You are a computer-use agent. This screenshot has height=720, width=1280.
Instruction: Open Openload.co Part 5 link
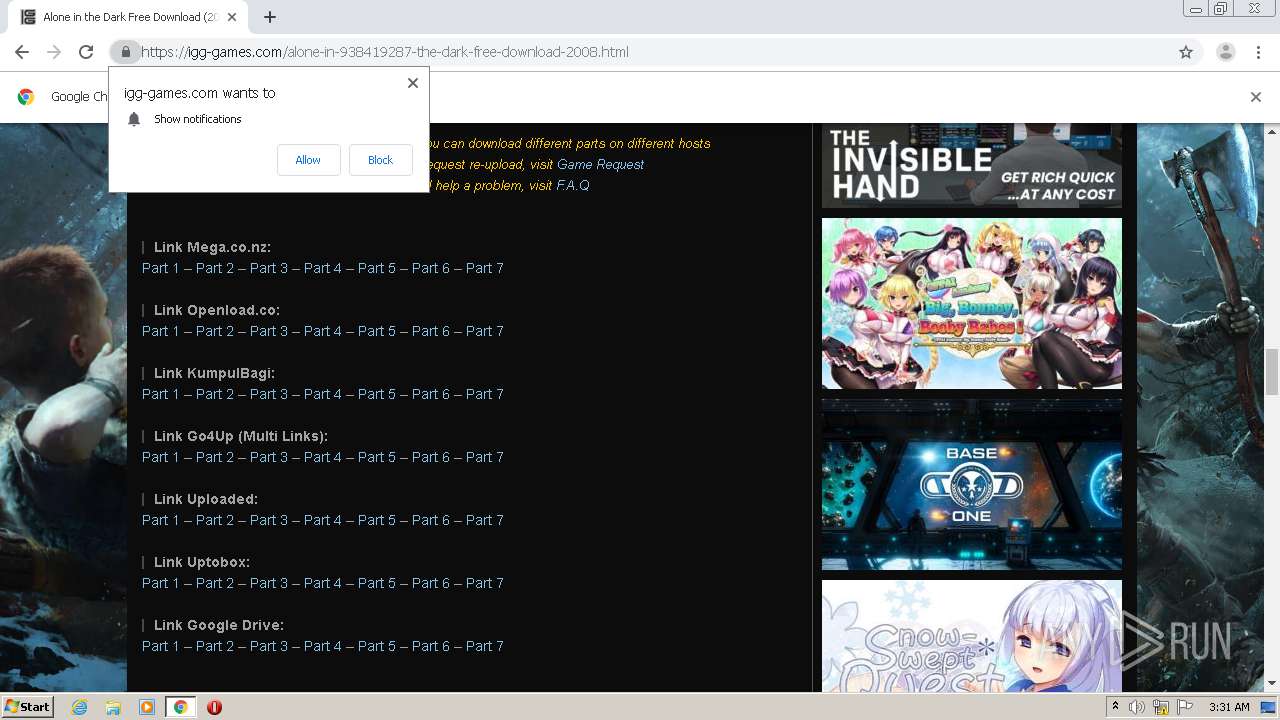[377, 331]
